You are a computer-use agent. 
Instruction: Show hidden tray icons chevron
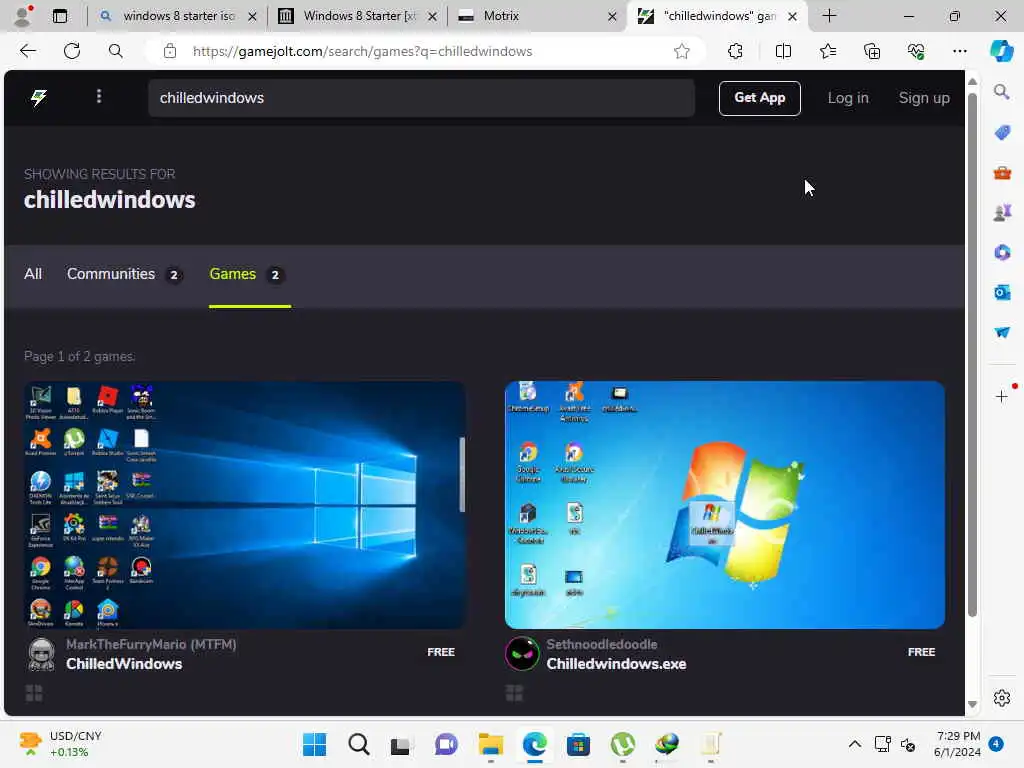854,744
